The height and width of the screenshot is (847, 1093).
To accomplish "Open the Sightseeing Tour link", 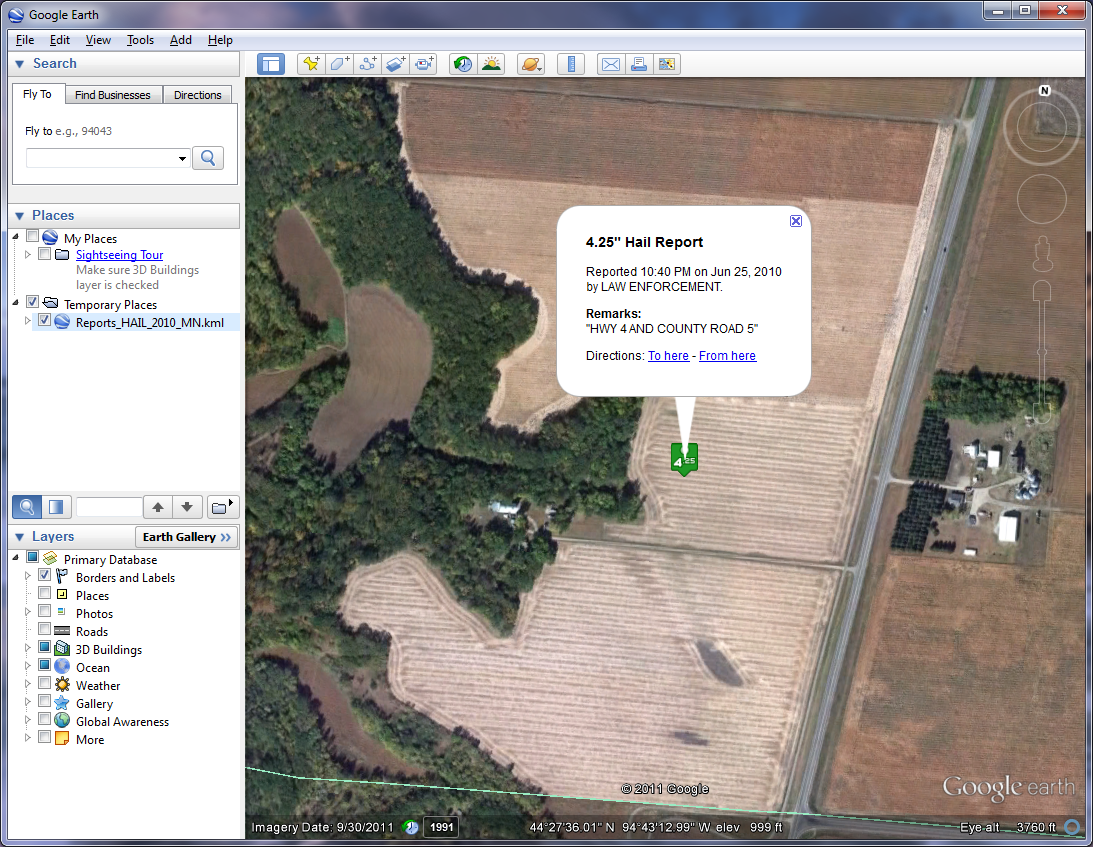I will [x=119, y=255].
